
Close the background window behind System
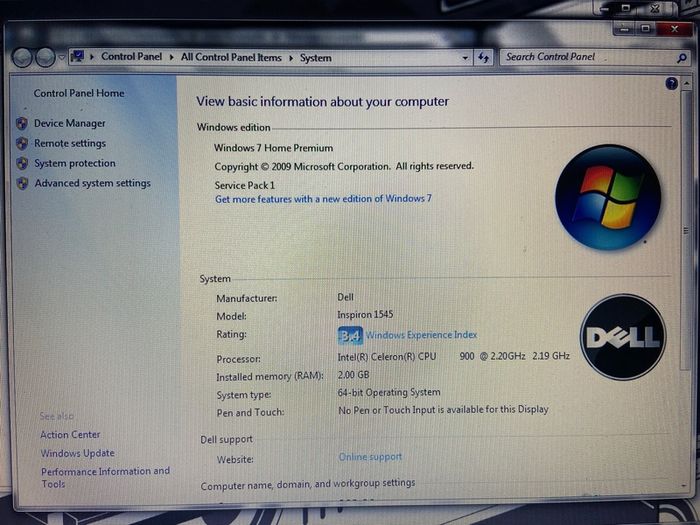655,8
